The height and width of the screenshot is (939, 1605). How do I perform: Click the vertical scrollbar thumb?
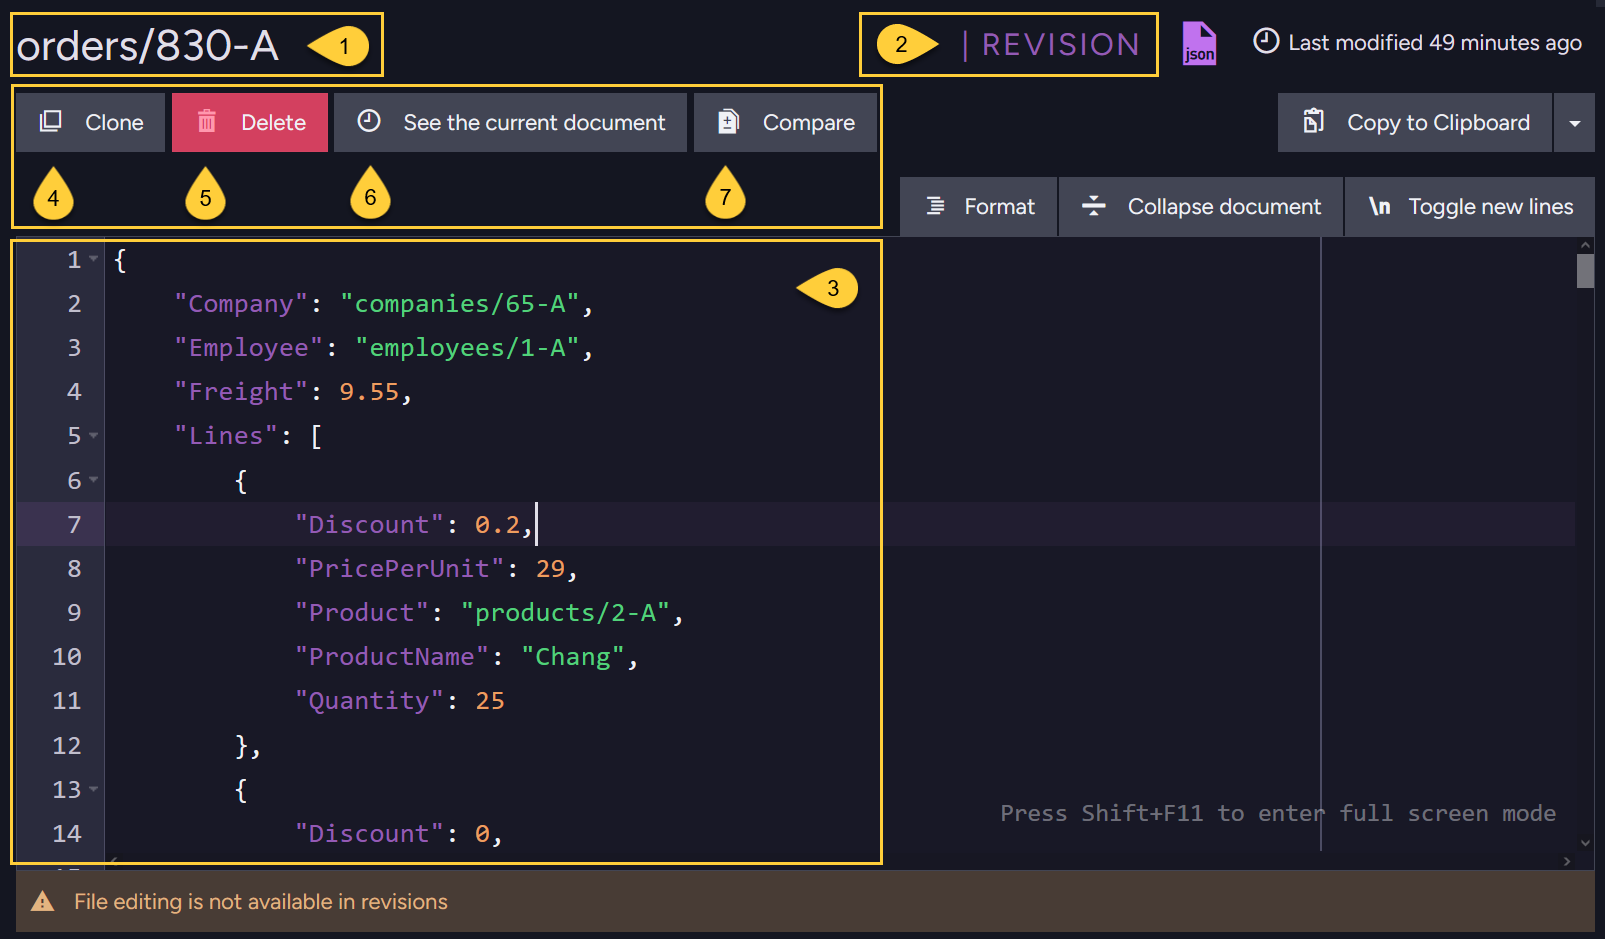pyautogui.click(x=1585, y=271)
